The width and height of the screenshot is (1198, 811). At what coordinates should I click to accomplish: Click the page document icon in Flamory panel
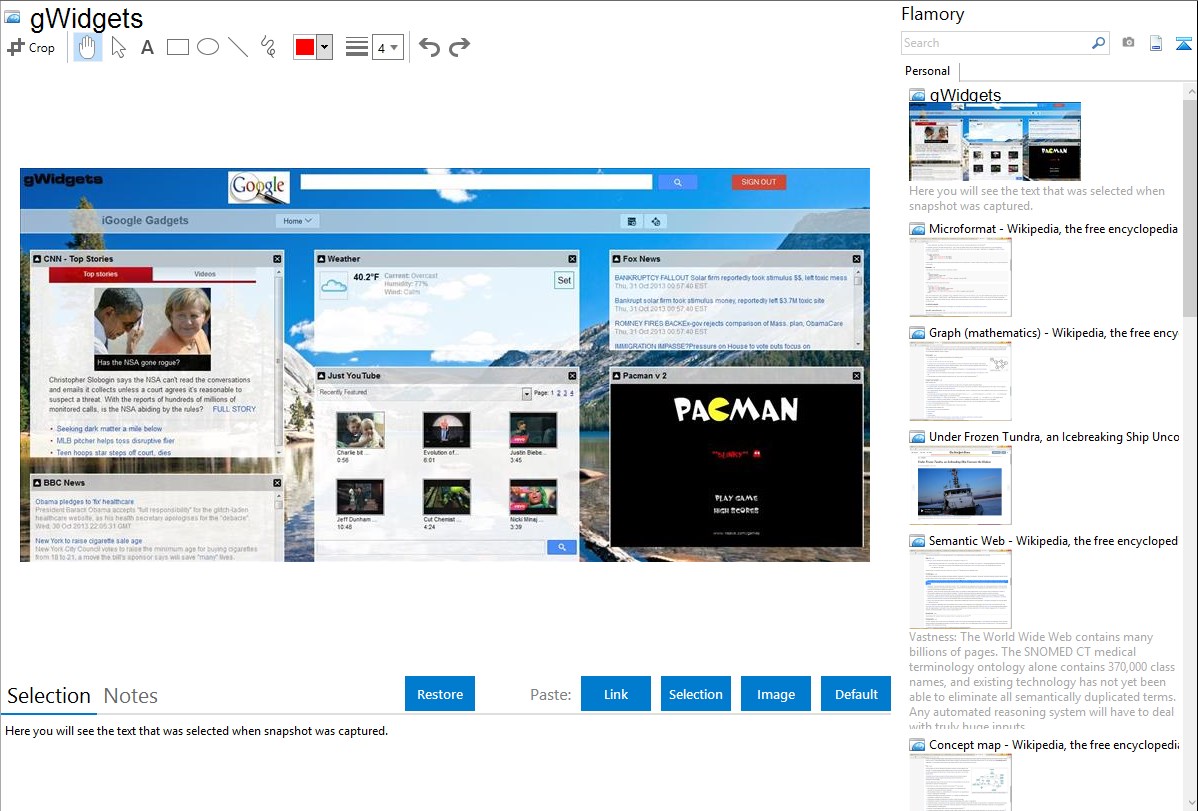pyautogui.click(x=1156, y=43)
